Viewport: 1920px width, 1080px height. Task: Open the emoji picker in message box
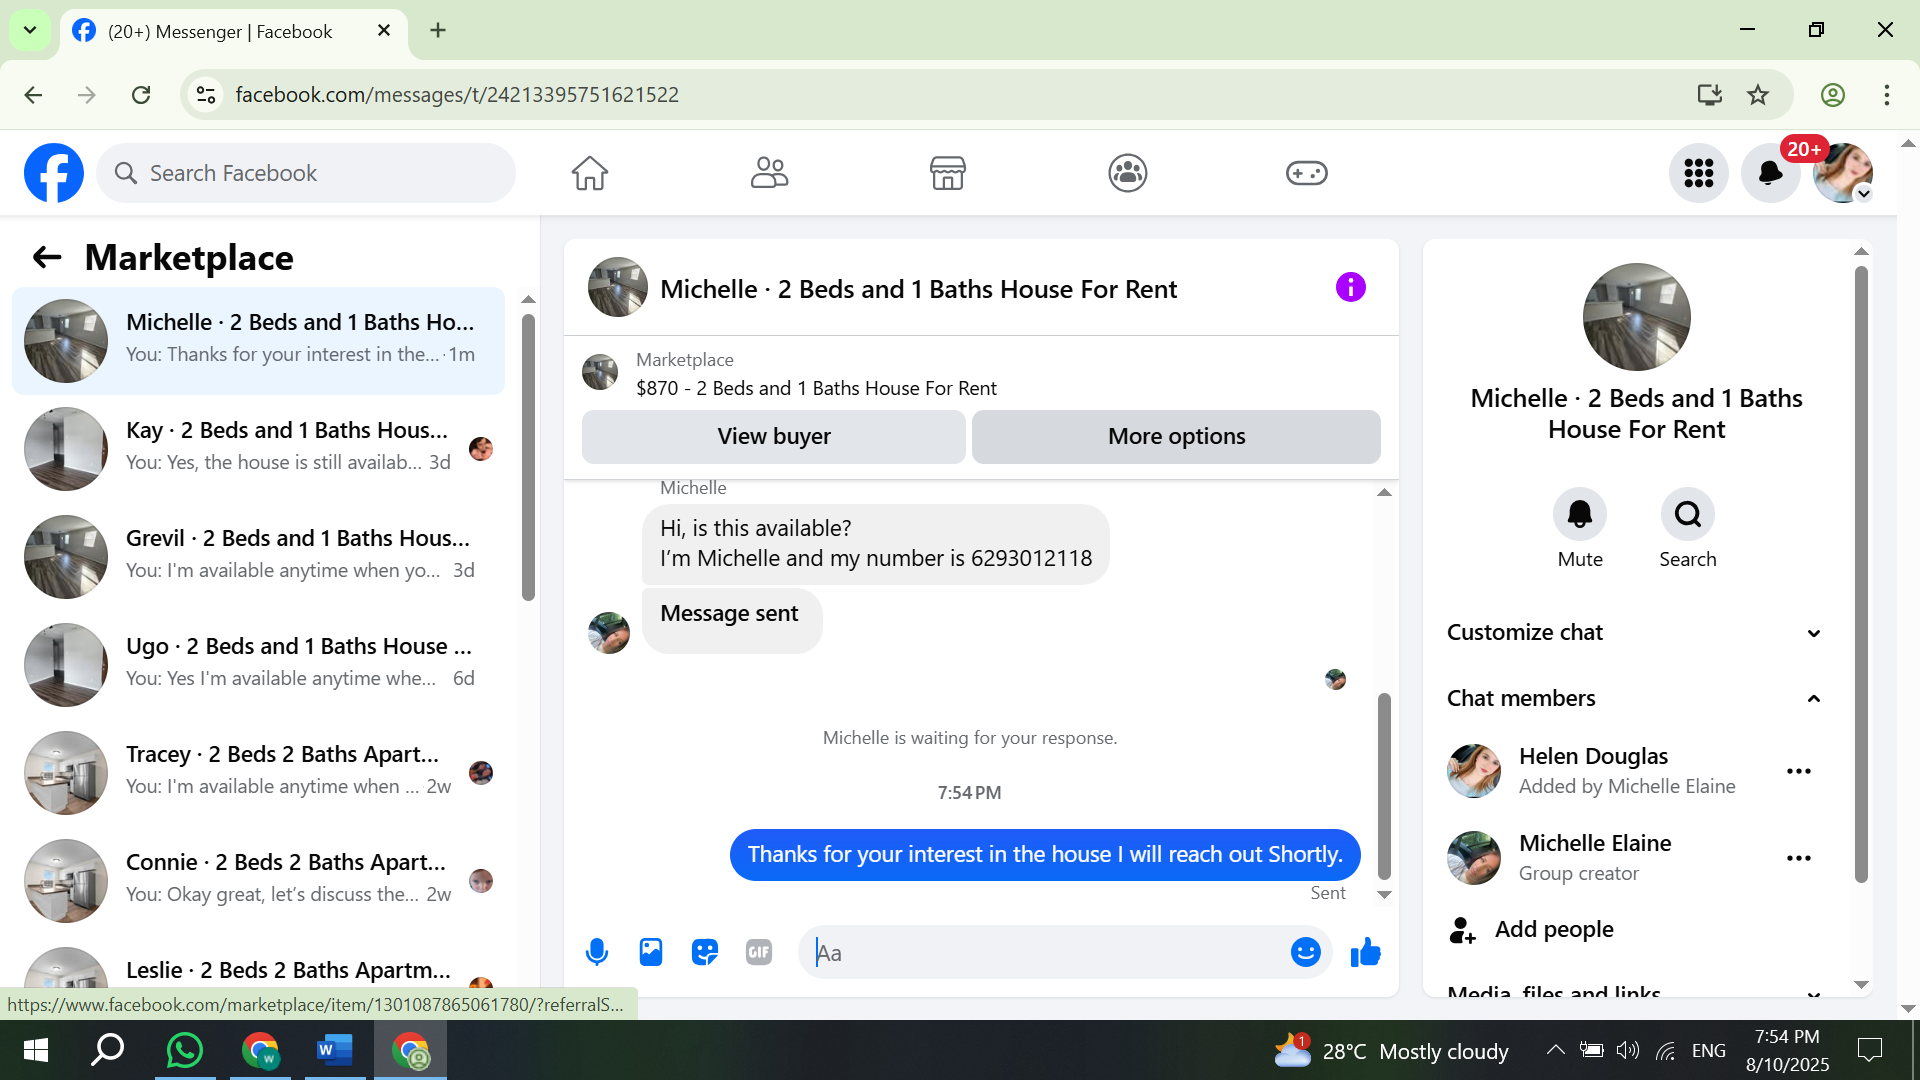click(x=1305, y=952)
